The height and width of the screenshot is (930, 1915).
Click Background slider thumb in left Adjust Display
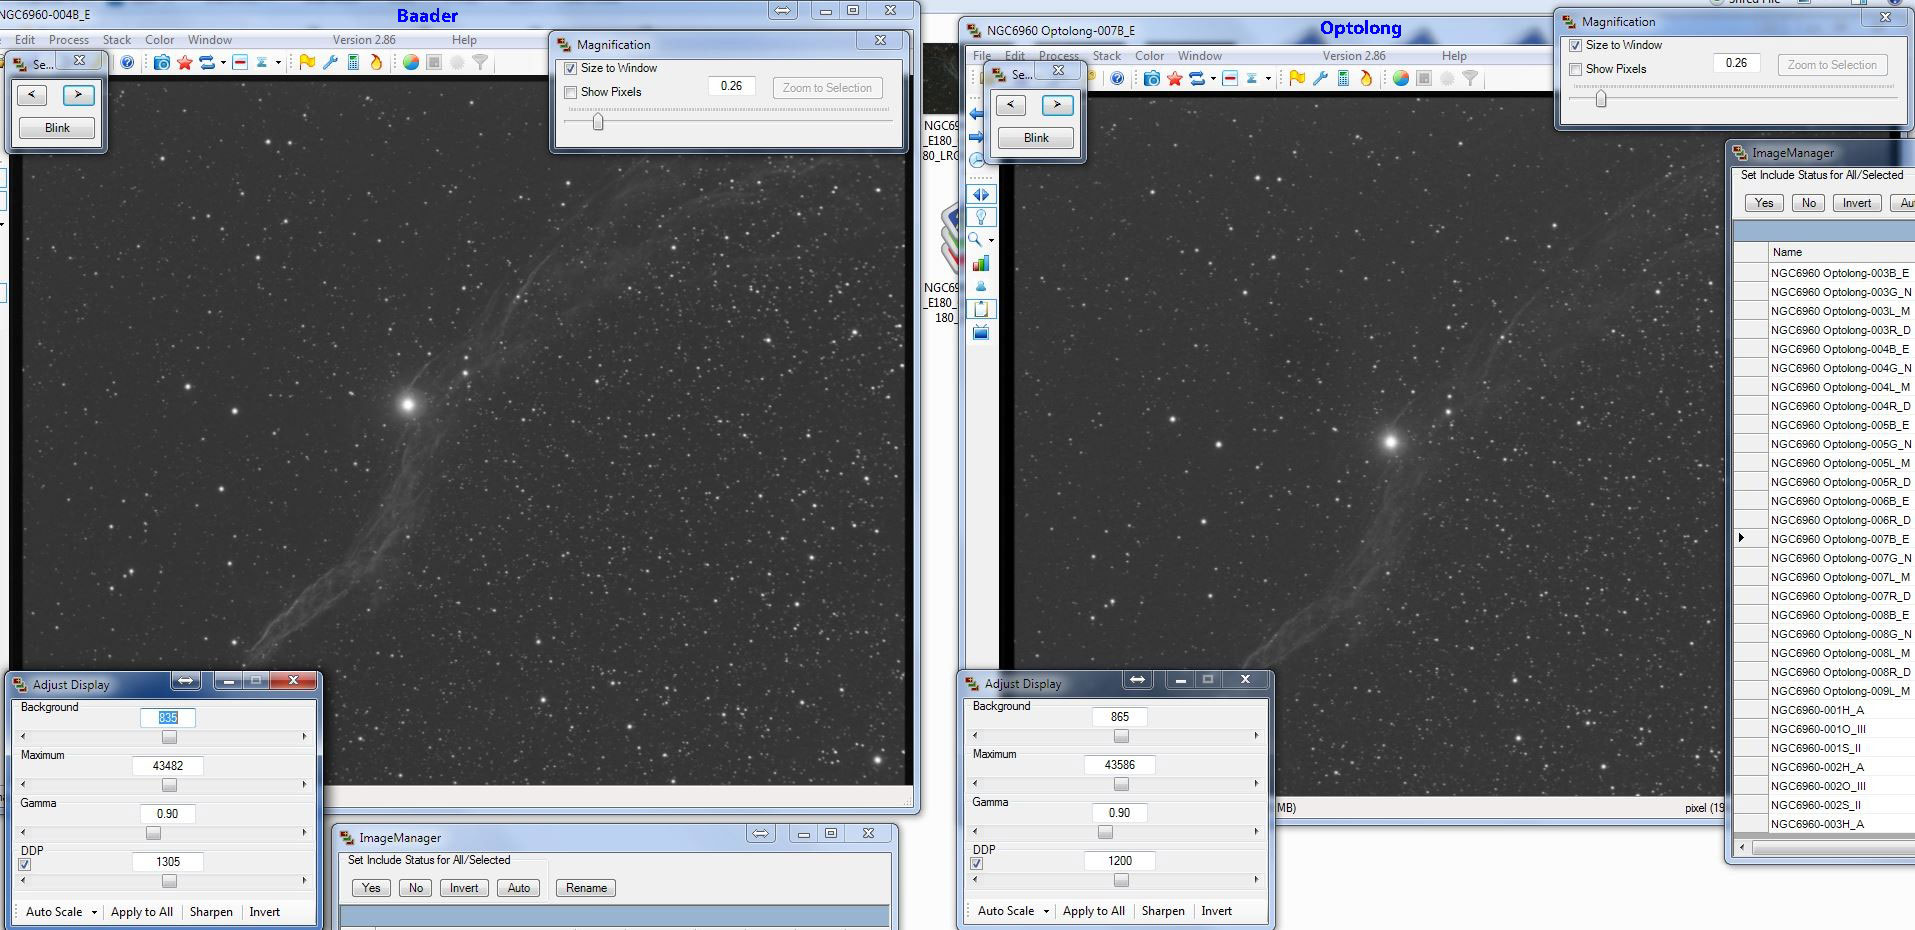coord(169,737)
